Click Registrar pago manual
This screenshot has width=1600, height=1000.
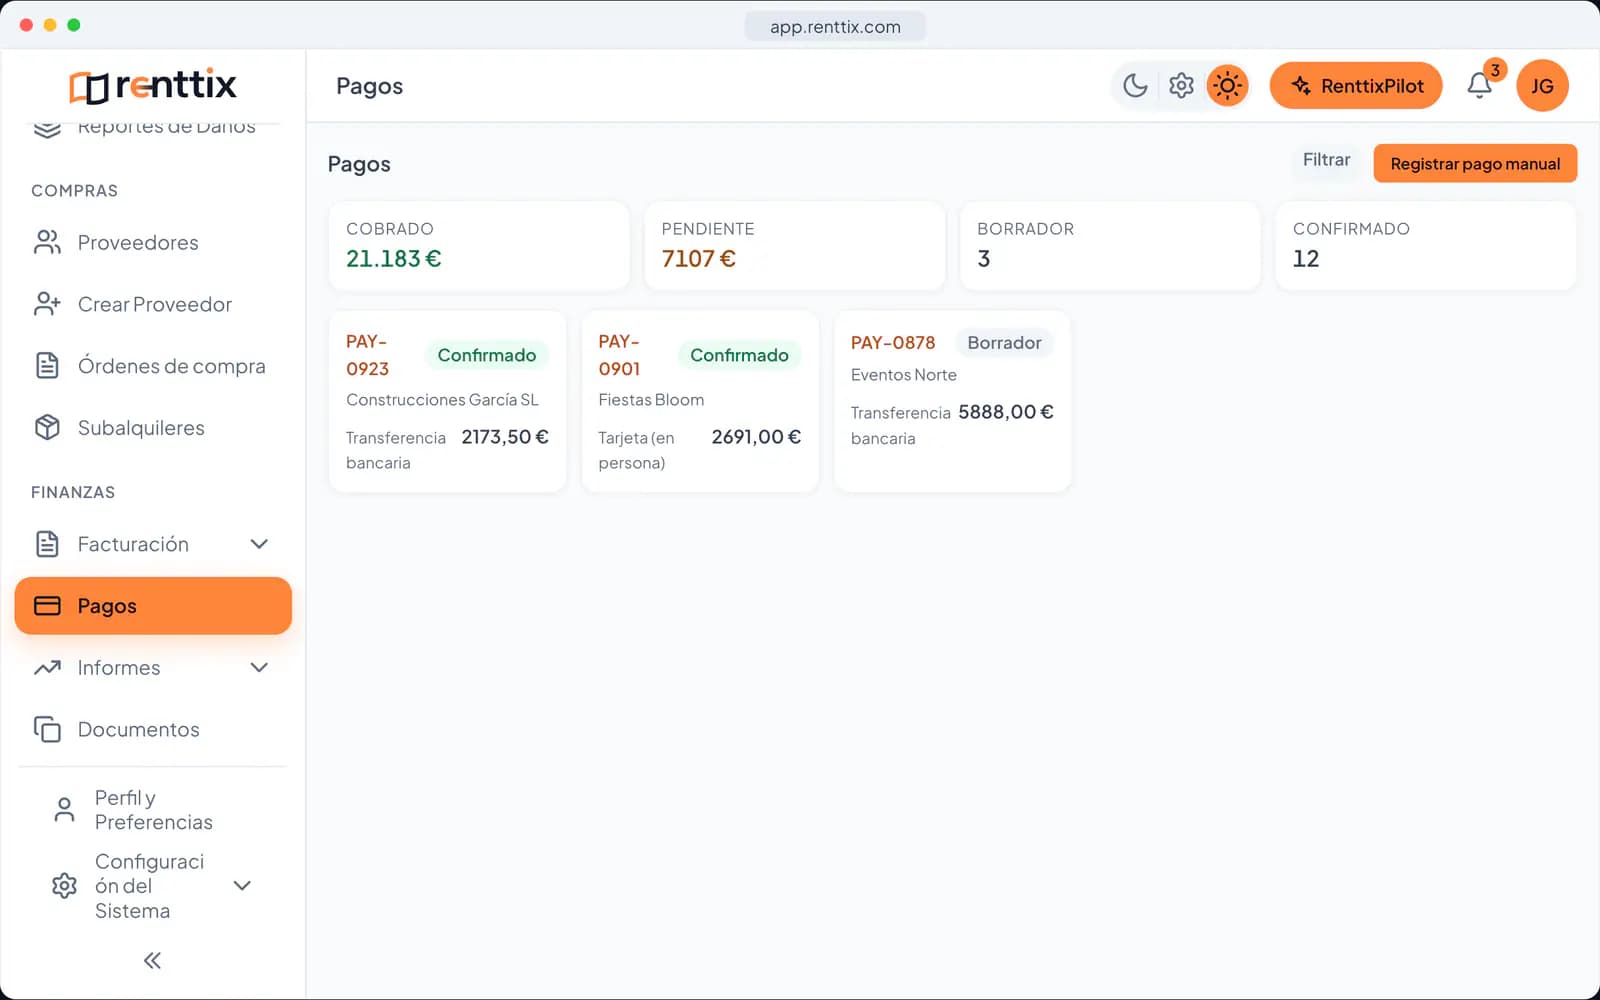click(x=1475, y=164)
